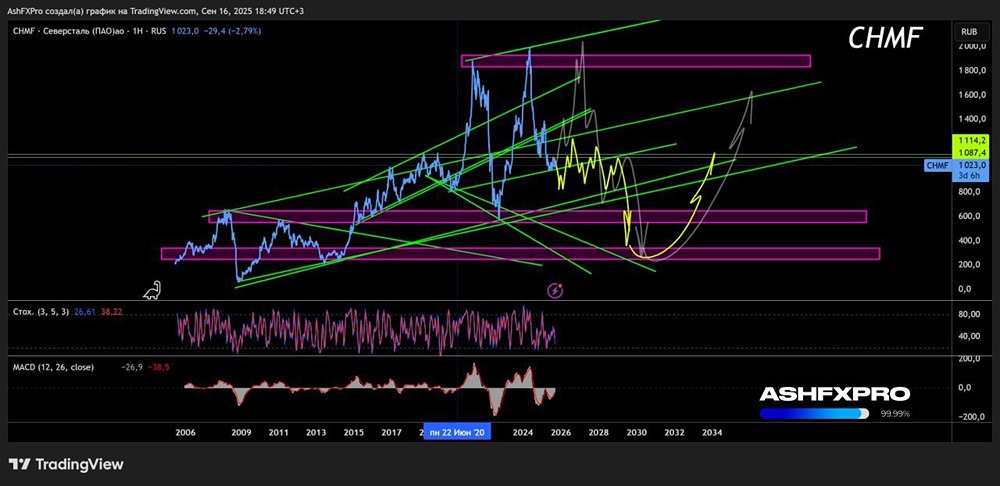The width and height of the screenshot is (1000, 486).
Task: Click the 2028 label on time axis
Action: click(x=598, y=432)
